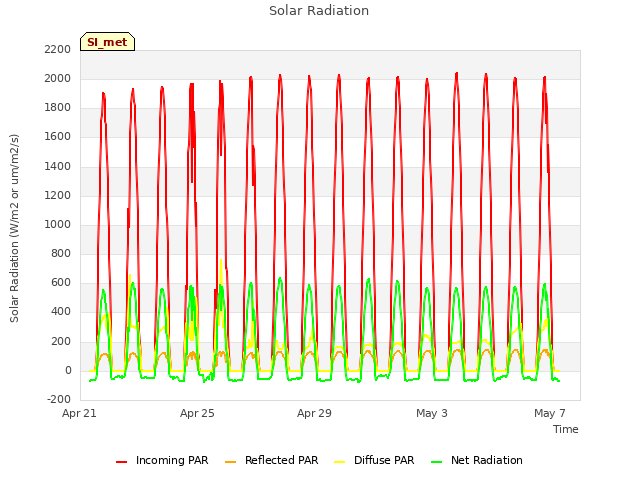Screen dimensions: 640x480
Task: Click the 1200 y-axis tick label
Action: pos(58,195)
